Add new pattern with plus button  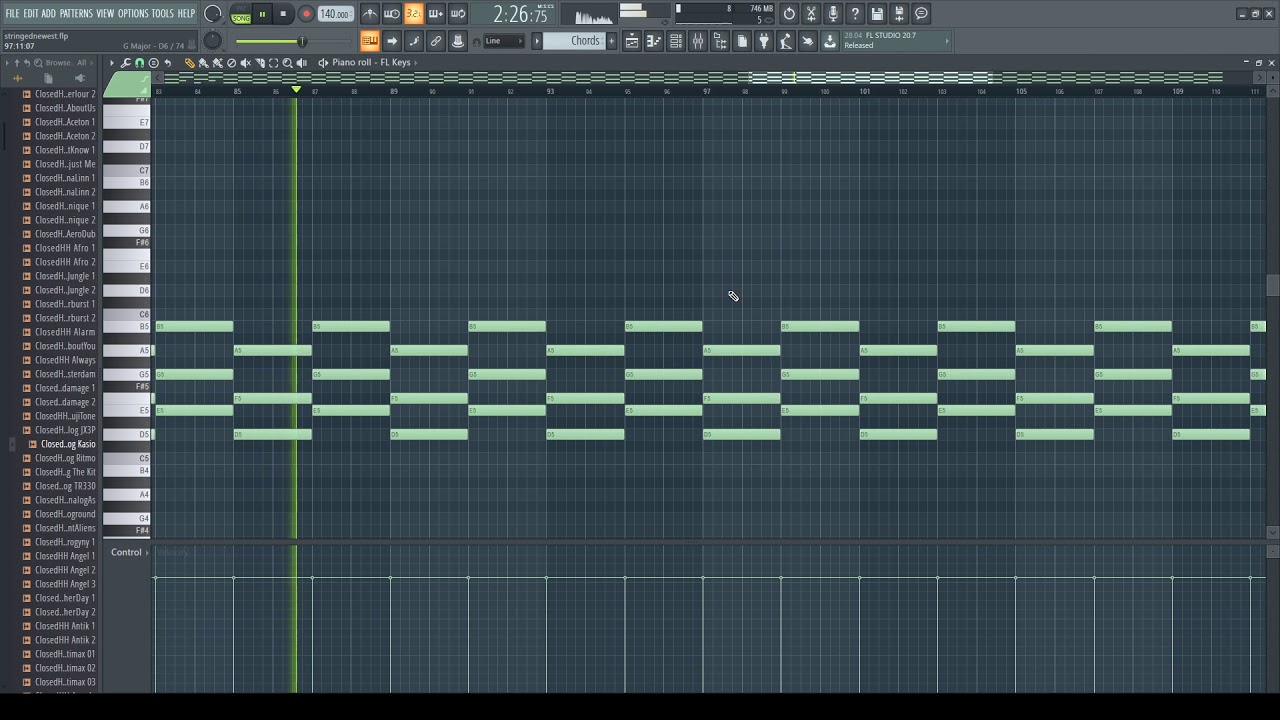pos(611,41)
